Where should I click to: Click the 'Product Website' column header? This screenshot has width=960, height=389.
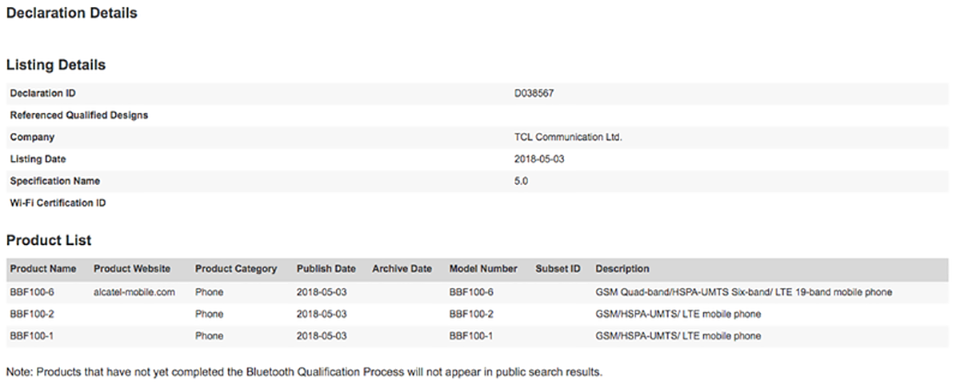tap(132, 269)
